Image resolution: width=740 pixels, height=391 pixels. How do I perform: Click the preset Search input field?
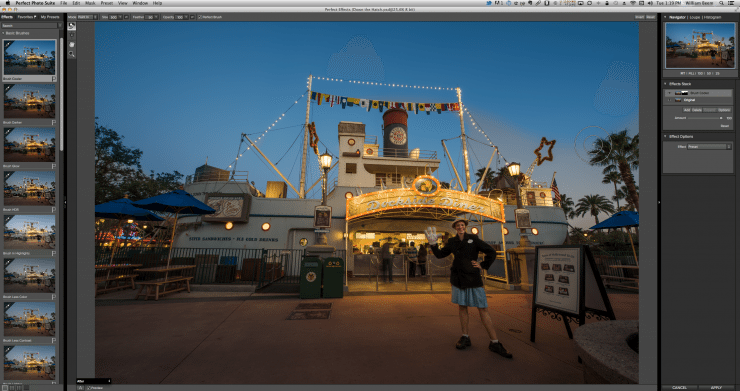29,26
